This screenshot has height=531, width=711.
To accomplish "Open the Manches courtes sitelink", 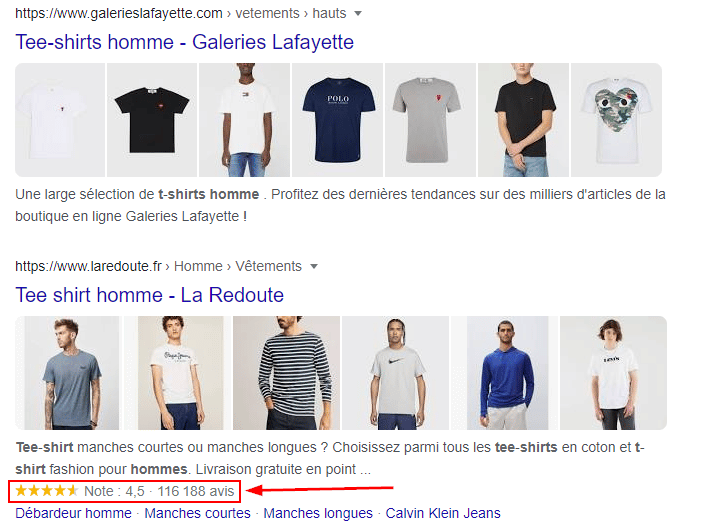I will click(197, 513).
